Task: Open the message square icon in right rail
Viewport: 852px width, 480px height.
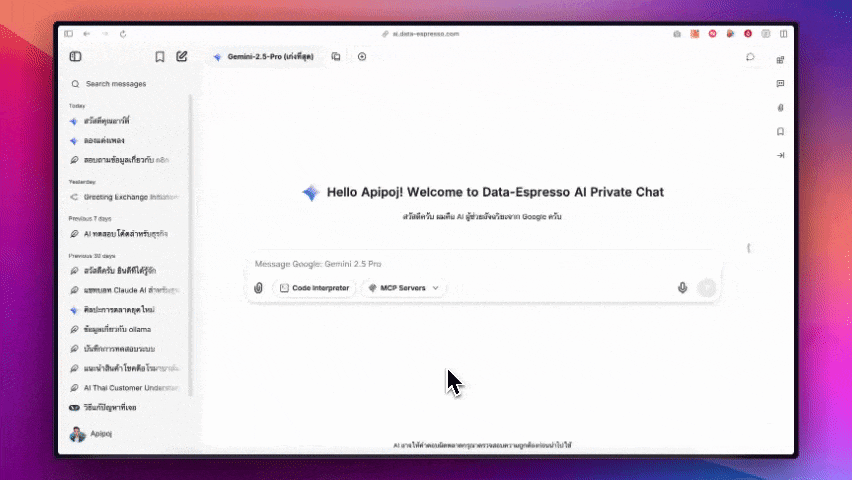Action: click(780, 84)
